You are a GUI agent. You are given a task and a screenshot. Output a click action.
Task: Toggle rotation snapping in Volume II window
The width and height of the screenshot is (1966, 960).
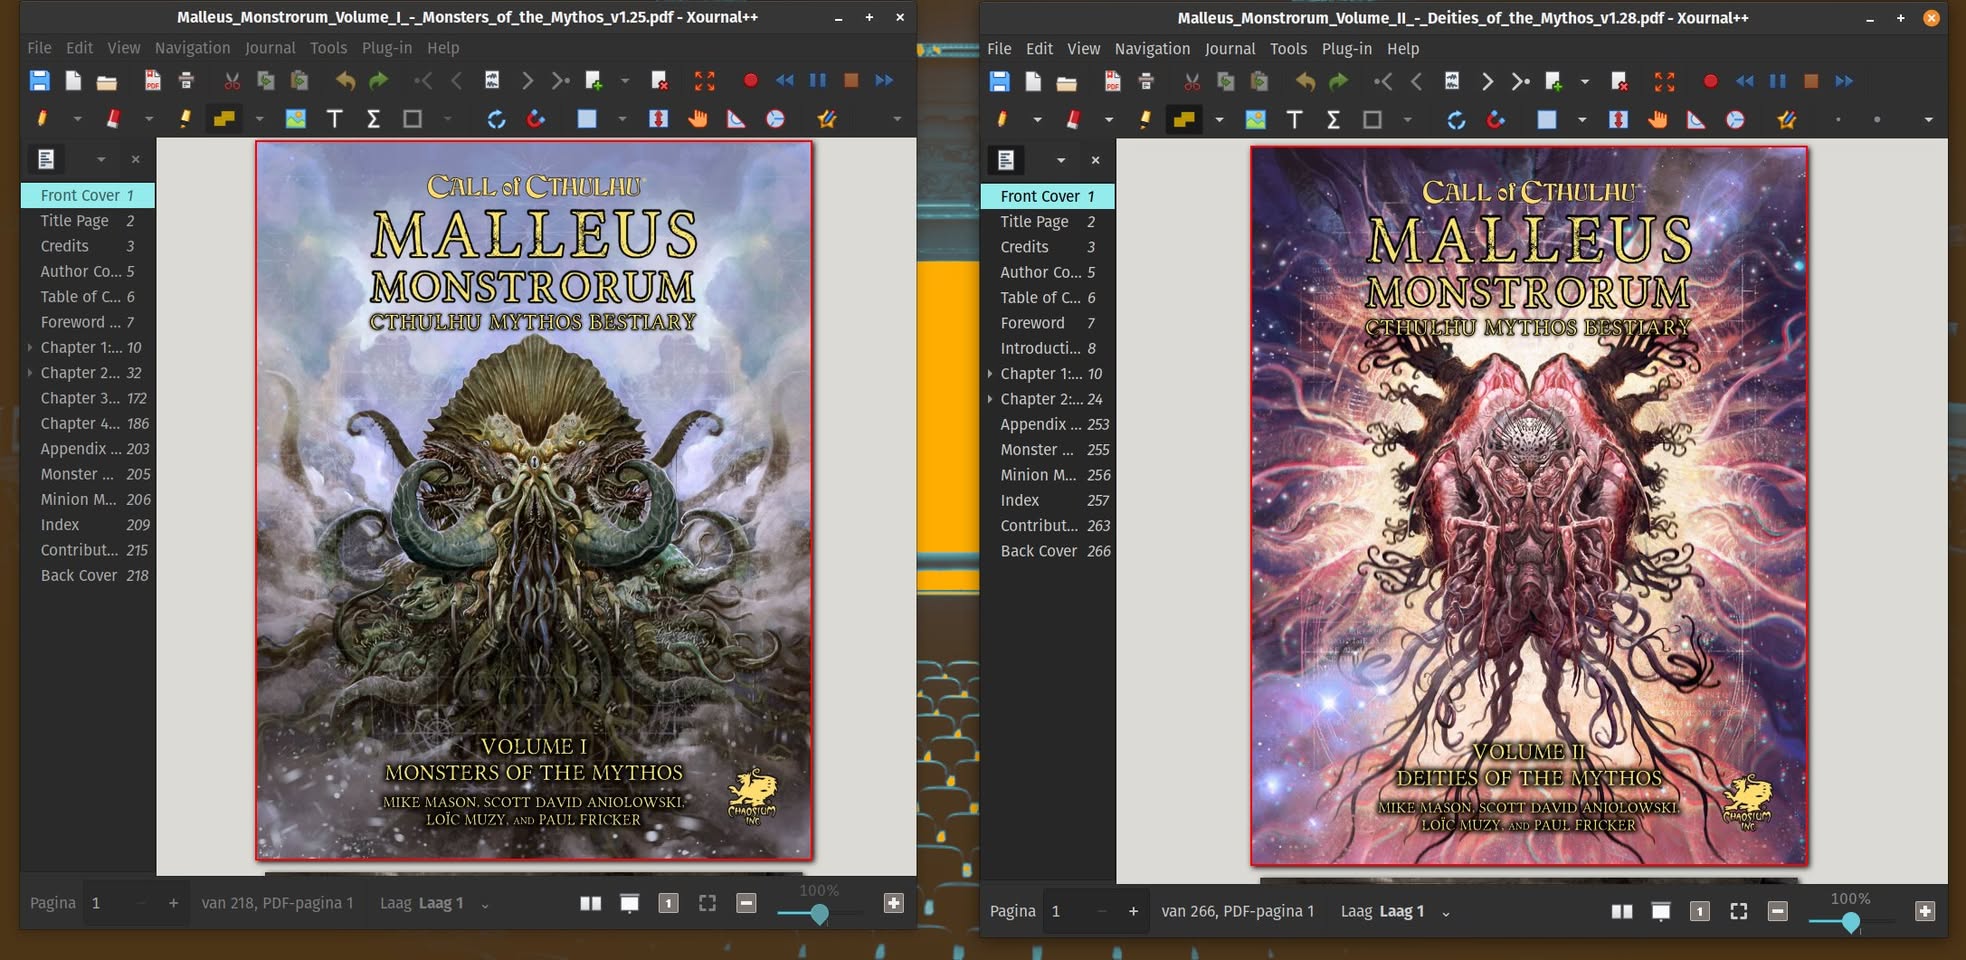point(1456,120)
